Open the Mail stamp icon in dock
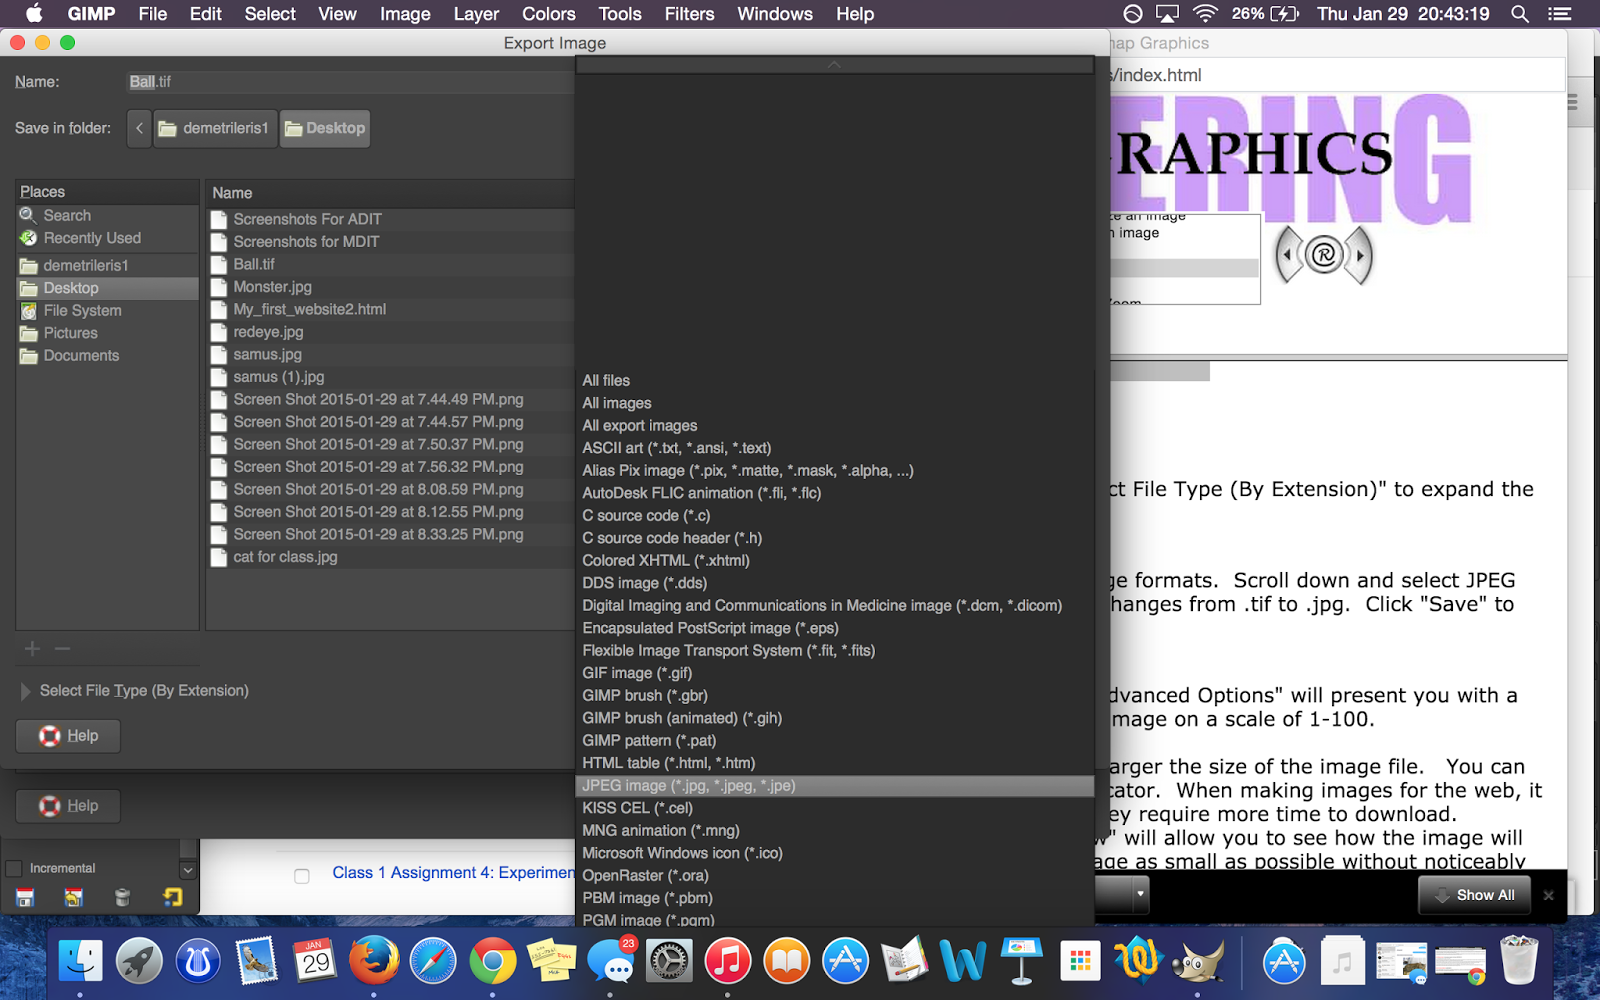Viewport: 1600px width, 1000px height. [x=256, y=961]
